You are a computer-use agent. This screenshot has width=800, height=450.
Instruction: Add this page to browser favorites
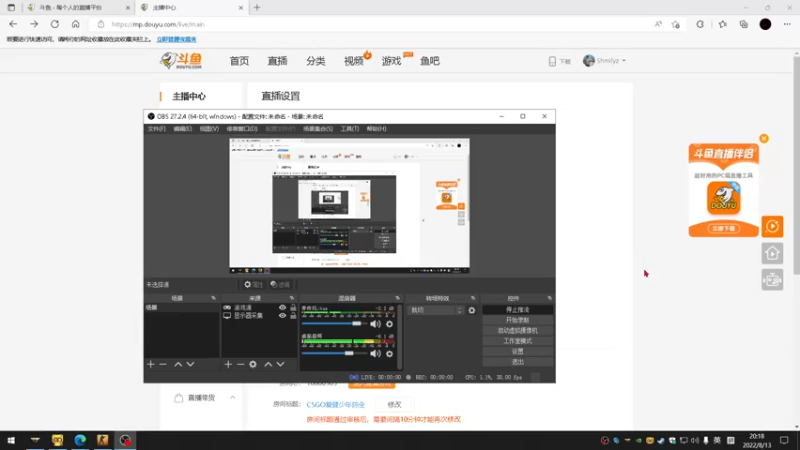click(676, 24)
